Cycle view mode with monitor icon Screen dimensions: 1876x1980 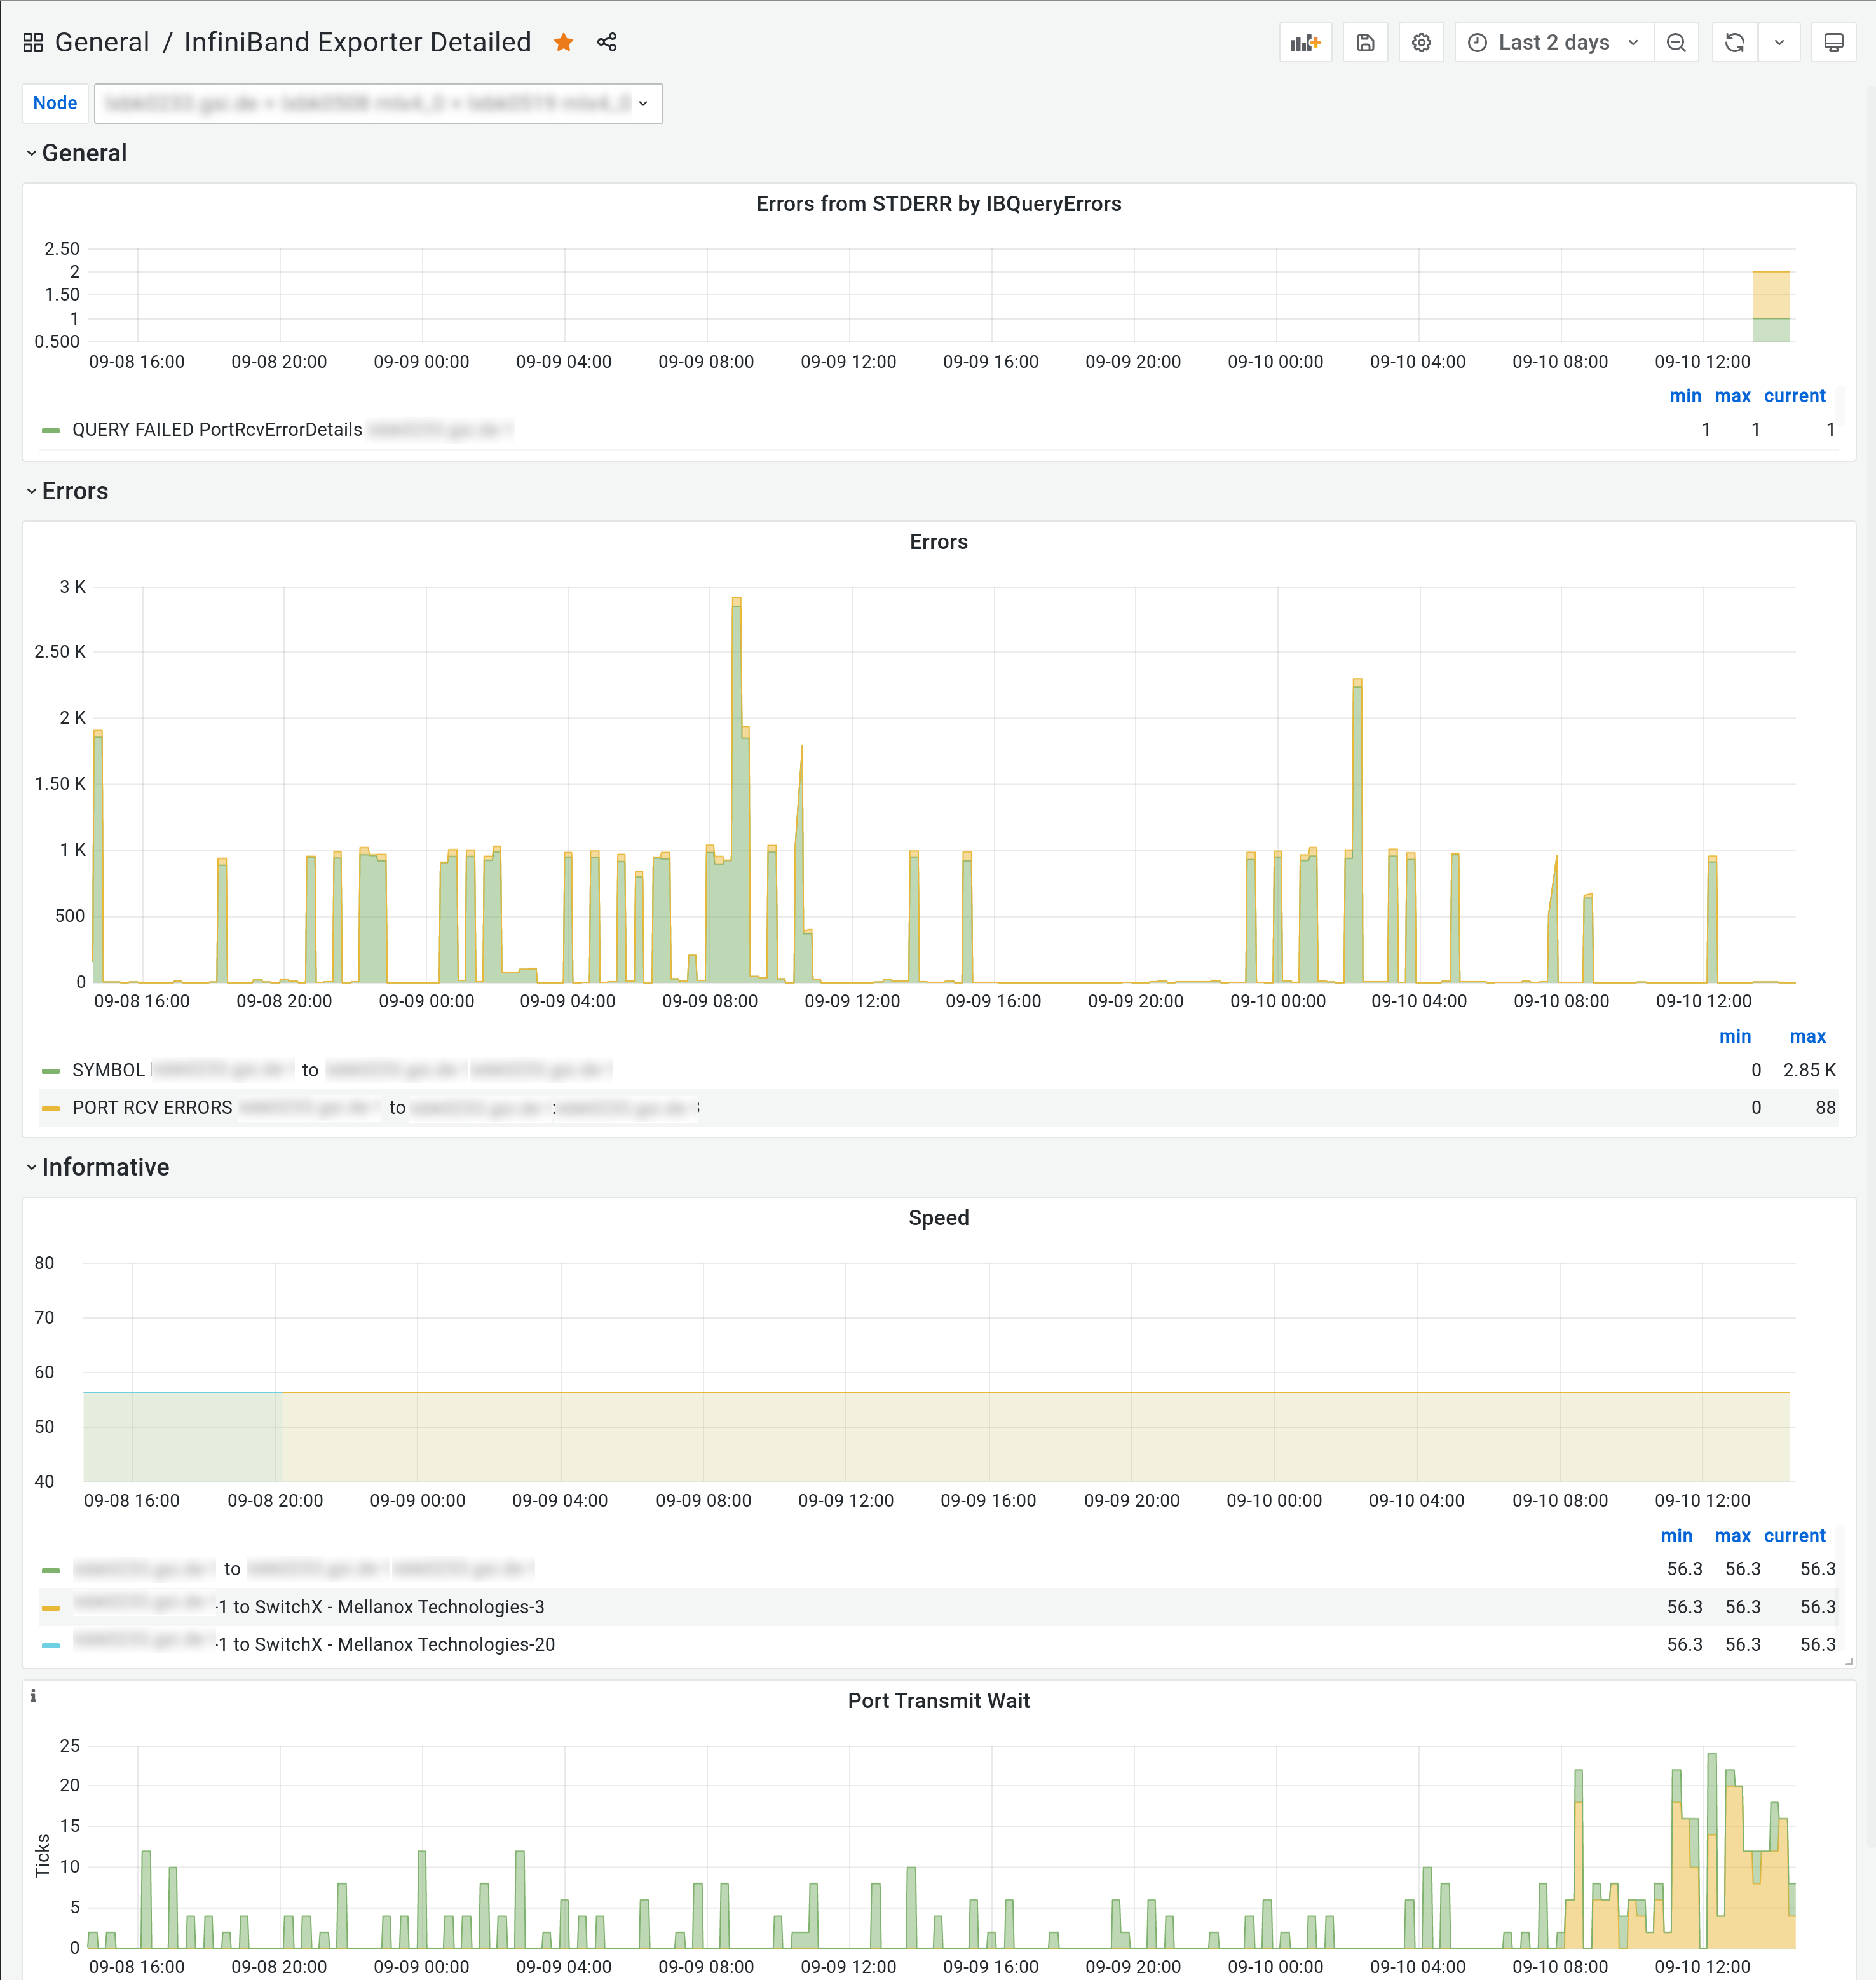(1833, 43)
